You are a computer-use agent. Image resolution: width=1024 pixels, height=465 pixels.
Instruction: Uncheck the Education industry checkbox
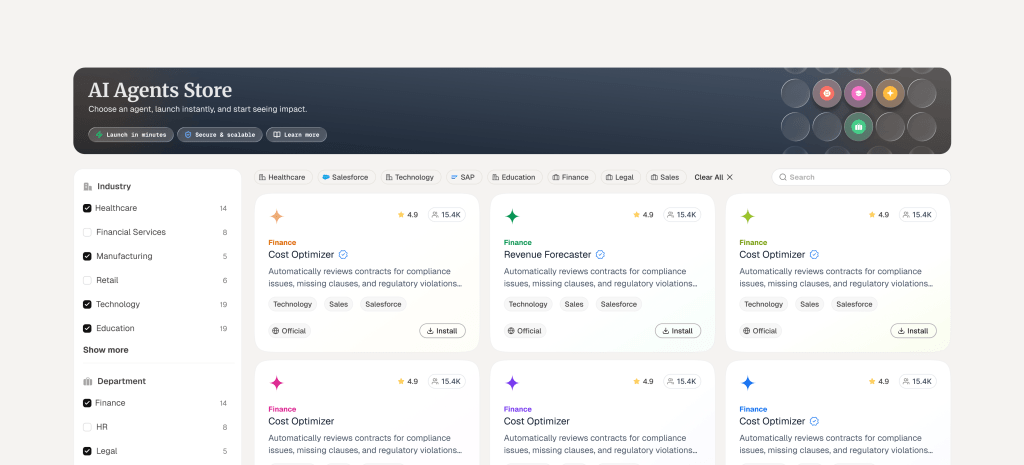click(x=87, y=329)
